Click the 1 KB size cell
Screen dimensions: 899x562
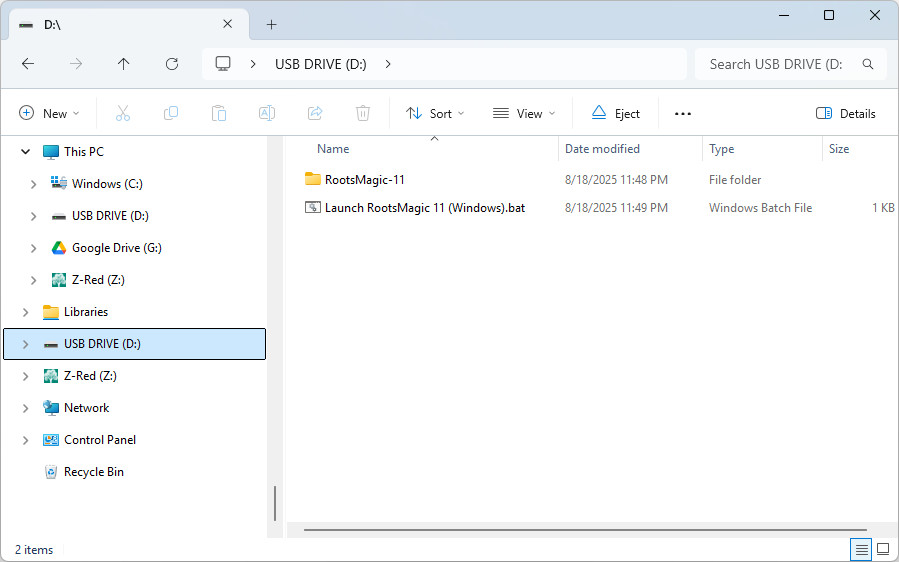click(x=883, y=208)
